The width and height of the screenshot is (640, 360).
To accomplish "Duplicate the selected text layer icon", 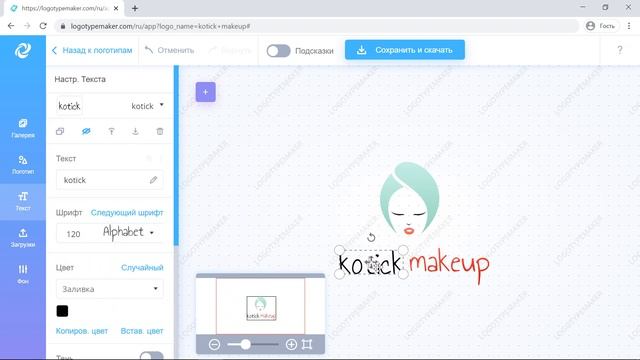I will [x=60, y=131].
